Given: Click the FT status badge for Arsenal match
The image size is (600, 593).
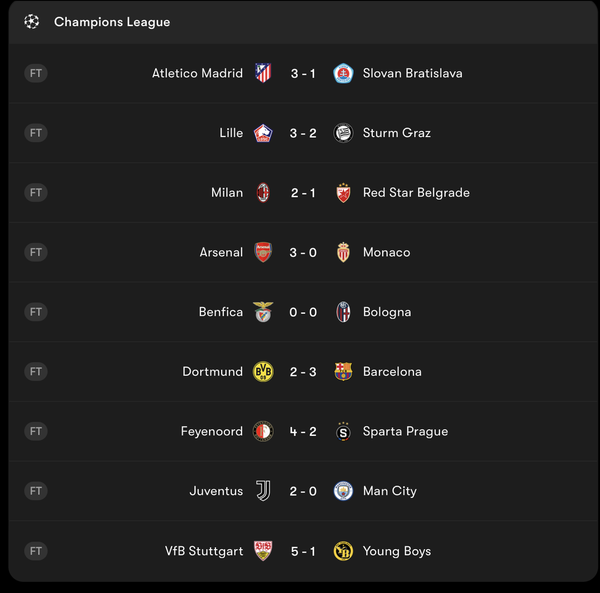Looking at the screenshot, I should tap(36, 252).
